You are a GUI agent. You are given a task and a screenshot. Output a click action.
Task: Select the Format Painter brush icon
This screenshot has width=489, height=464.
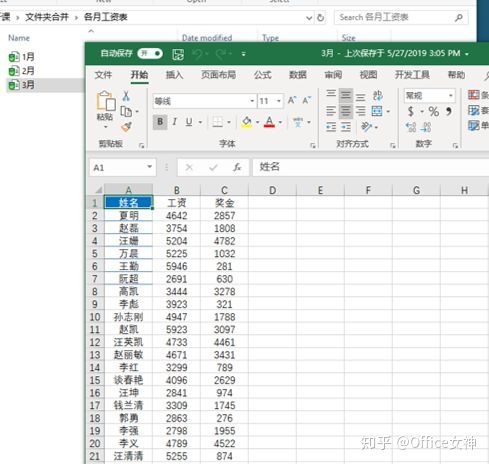coord(126,127)
